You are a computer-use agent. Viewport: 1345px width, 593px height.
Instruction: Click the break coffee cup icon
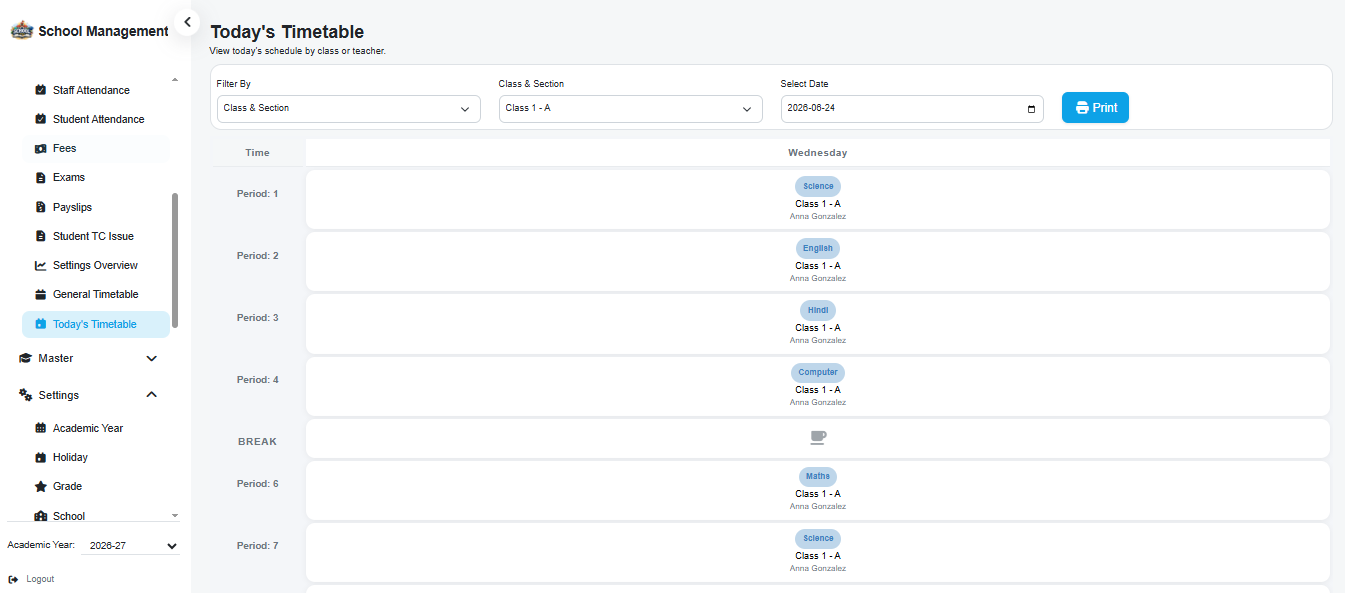818,438
